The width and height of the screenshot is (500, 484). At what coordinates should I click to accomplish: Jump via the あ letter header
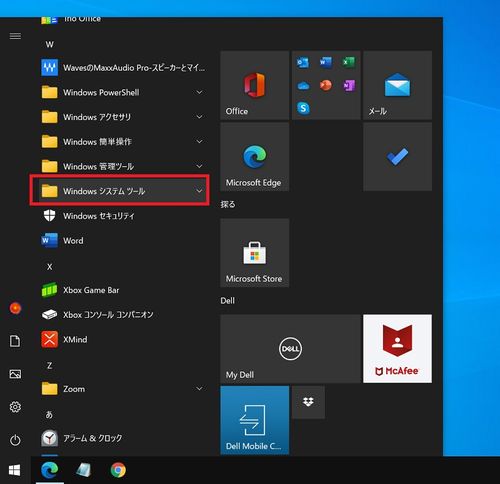point(49,415)
